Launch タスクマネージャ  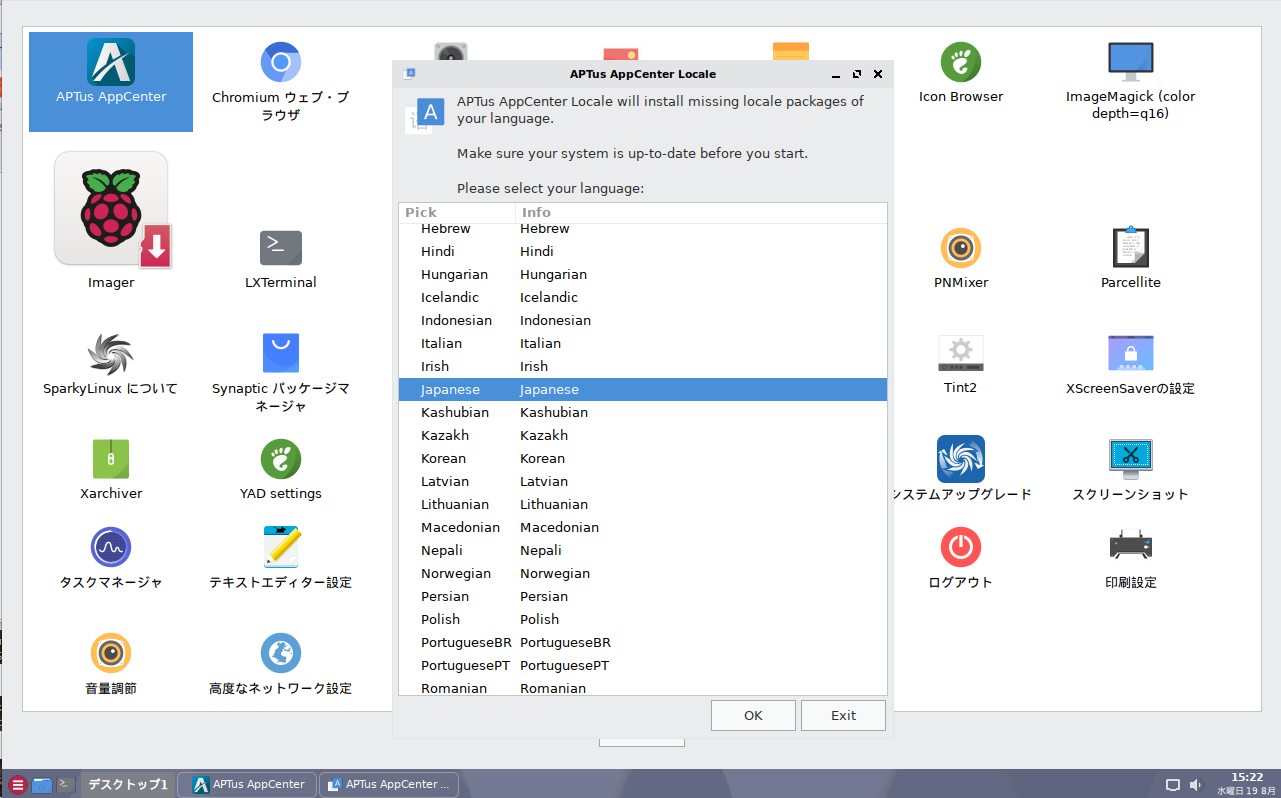tap(111, 547)
